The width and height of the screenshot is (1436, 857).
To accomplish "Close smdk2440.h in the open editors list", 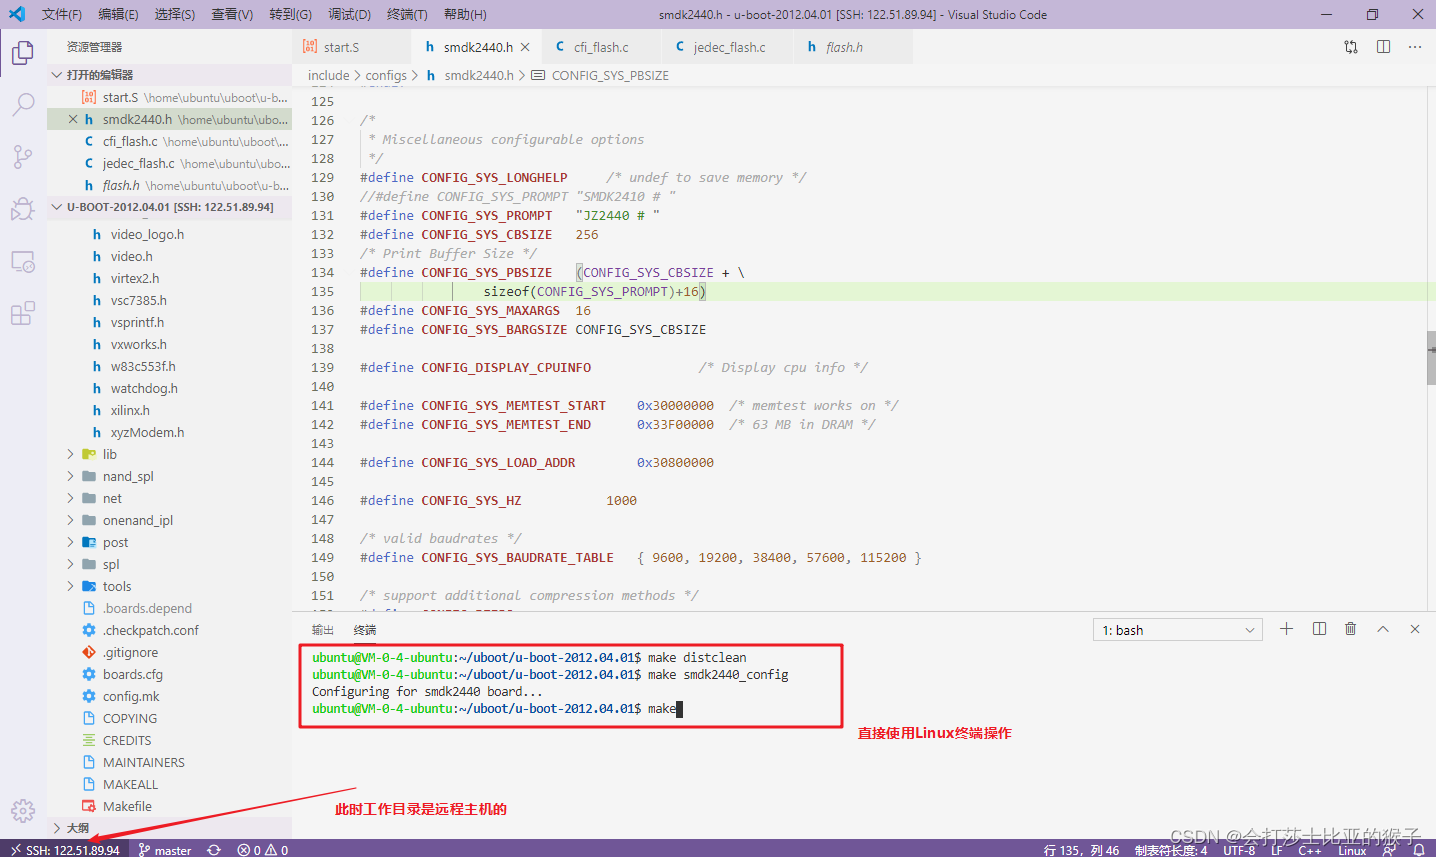I will coord(73,119).
